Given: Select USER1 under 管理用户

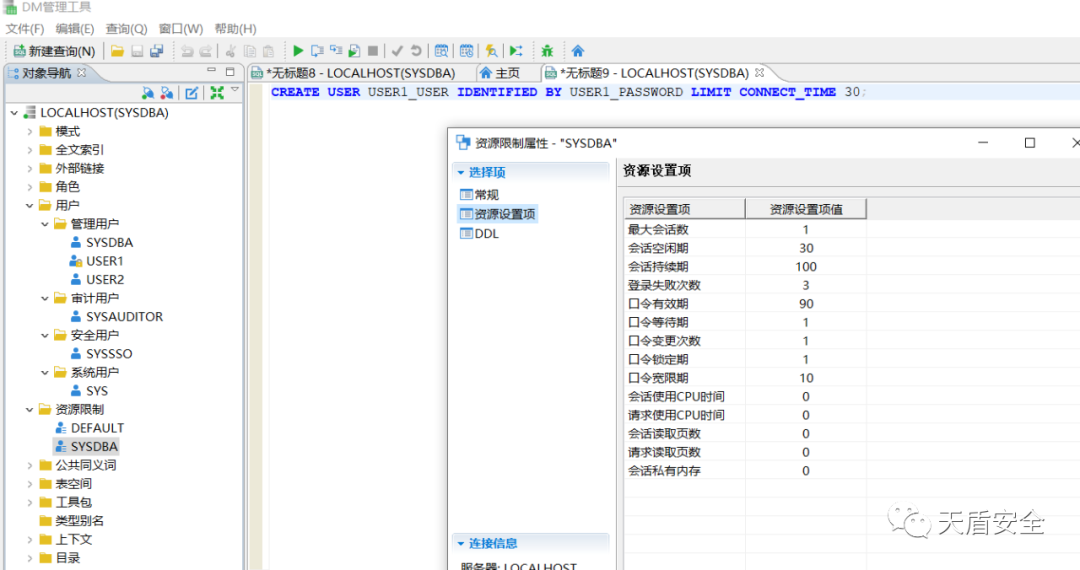Looking at the screenshot, I should coord(104,261).
